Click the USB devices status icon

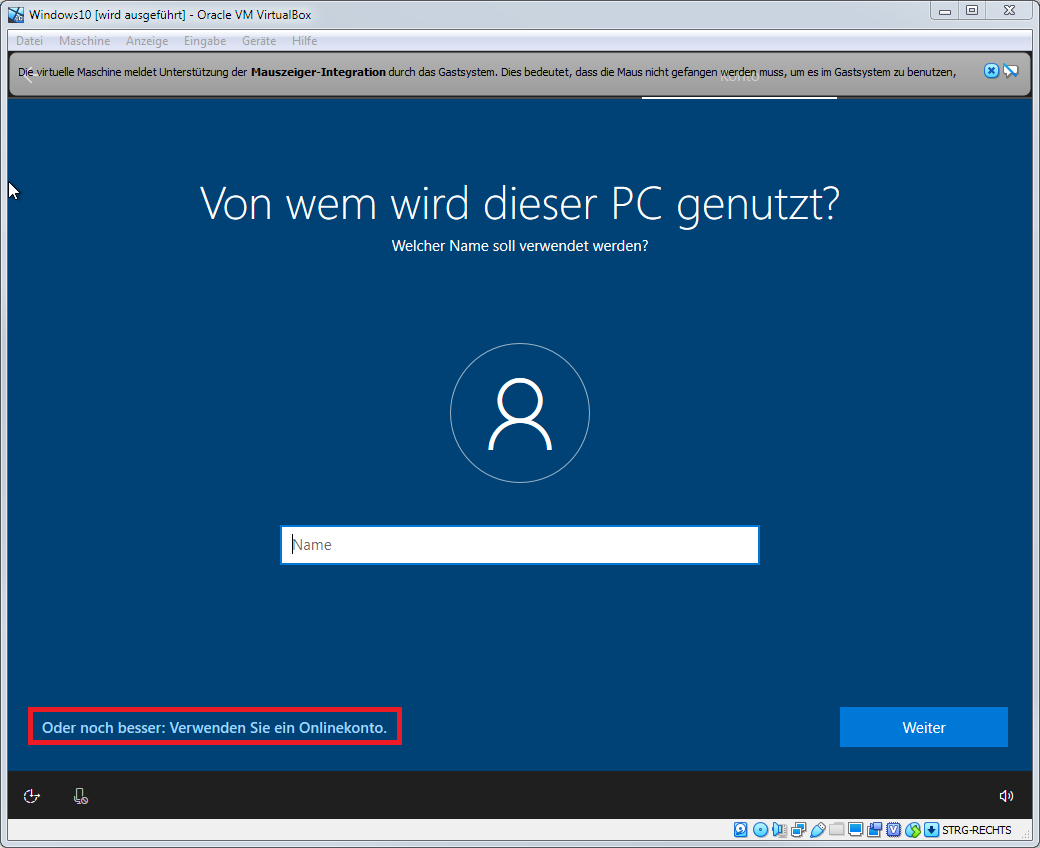tap(816, 830)
